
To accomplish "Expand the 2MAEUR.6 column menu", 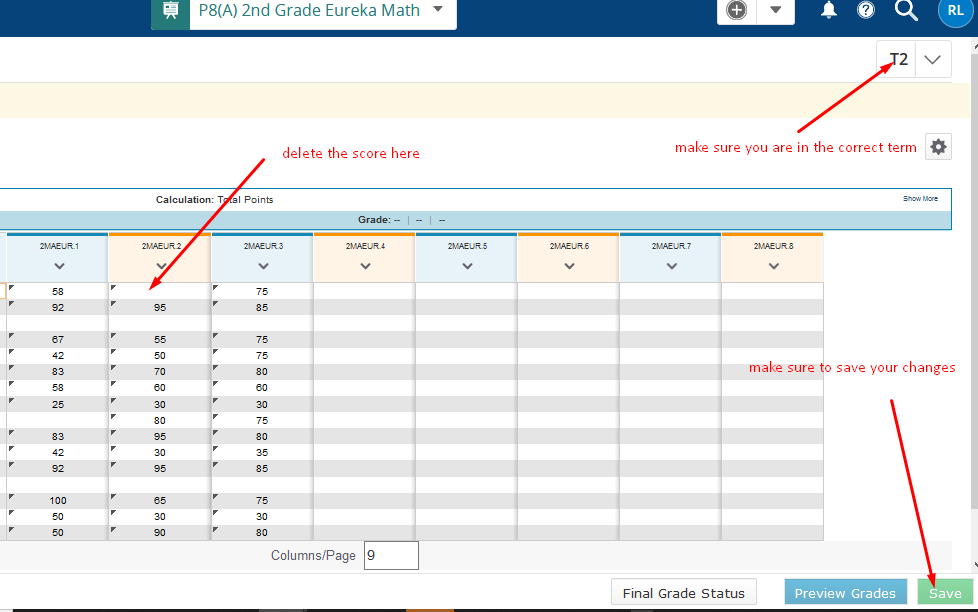I will [569, 266].
